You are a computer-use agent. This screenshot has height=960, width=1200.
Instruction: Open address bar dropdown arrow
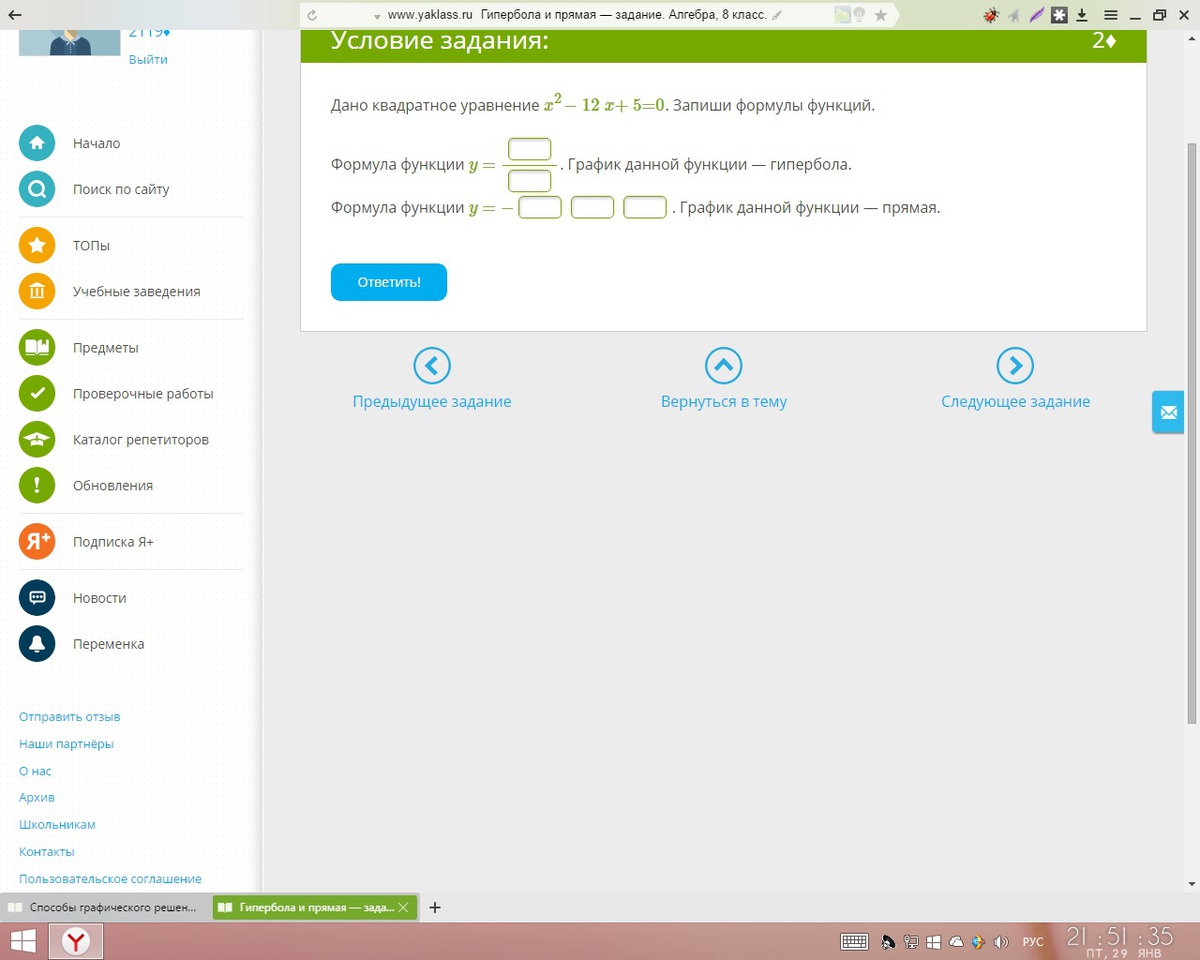point(377,16)
